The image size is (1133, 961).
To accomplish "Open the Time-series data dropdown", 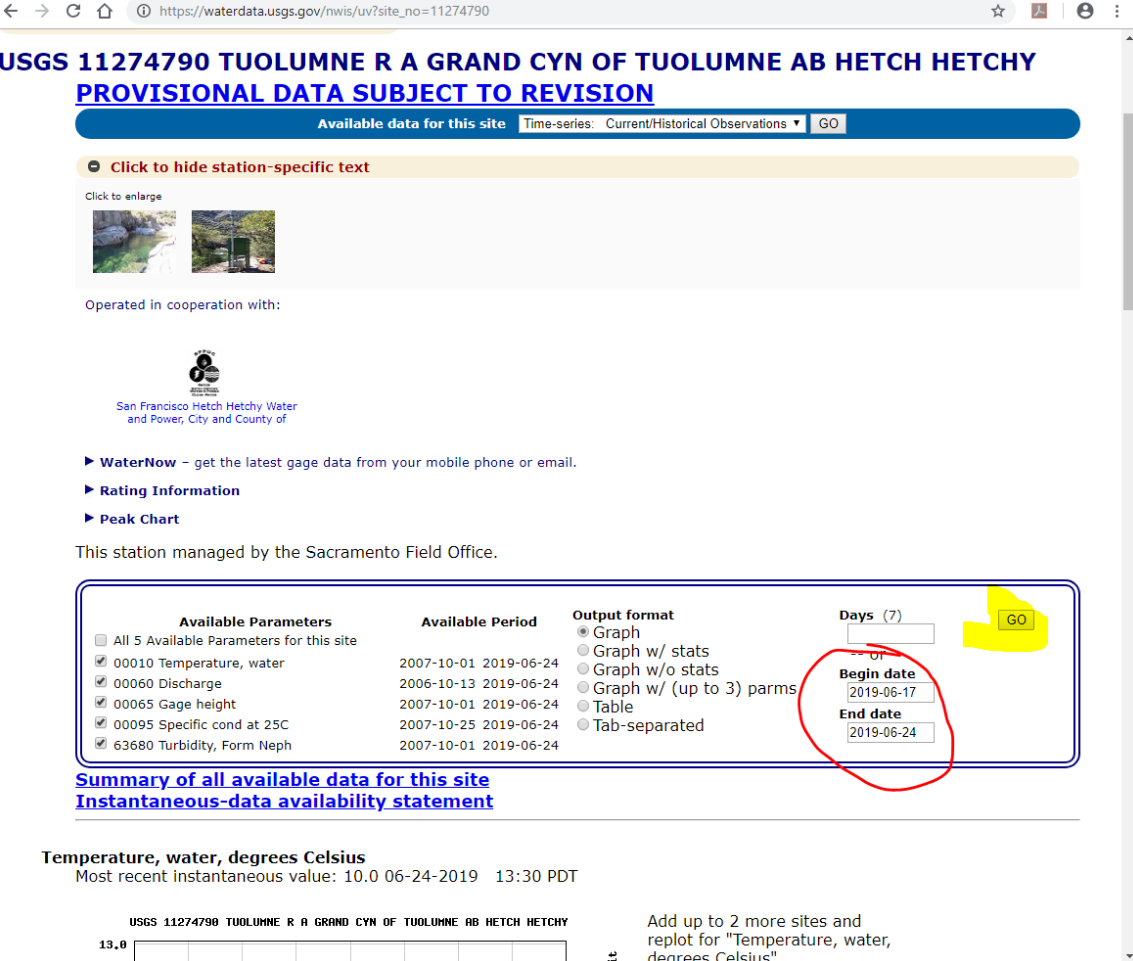I will point(662,124).
